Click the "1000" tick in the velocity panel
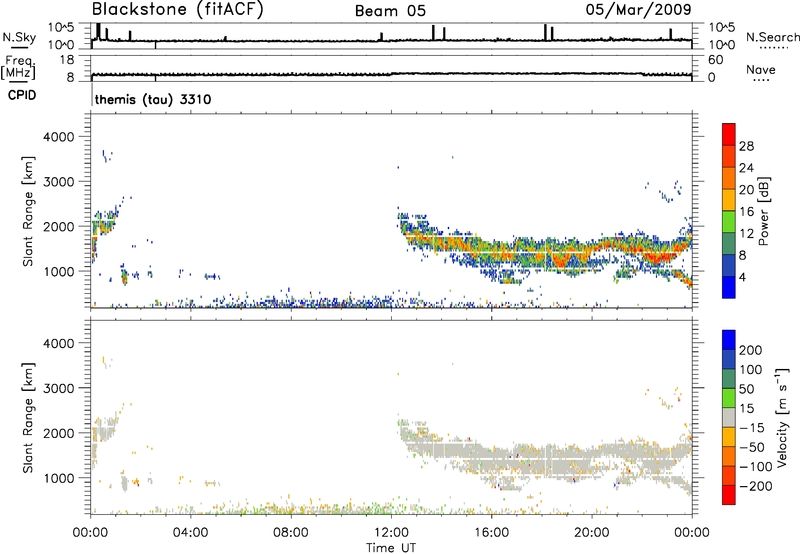The height and width of the screenshot is (554, 800). point(58,478)
